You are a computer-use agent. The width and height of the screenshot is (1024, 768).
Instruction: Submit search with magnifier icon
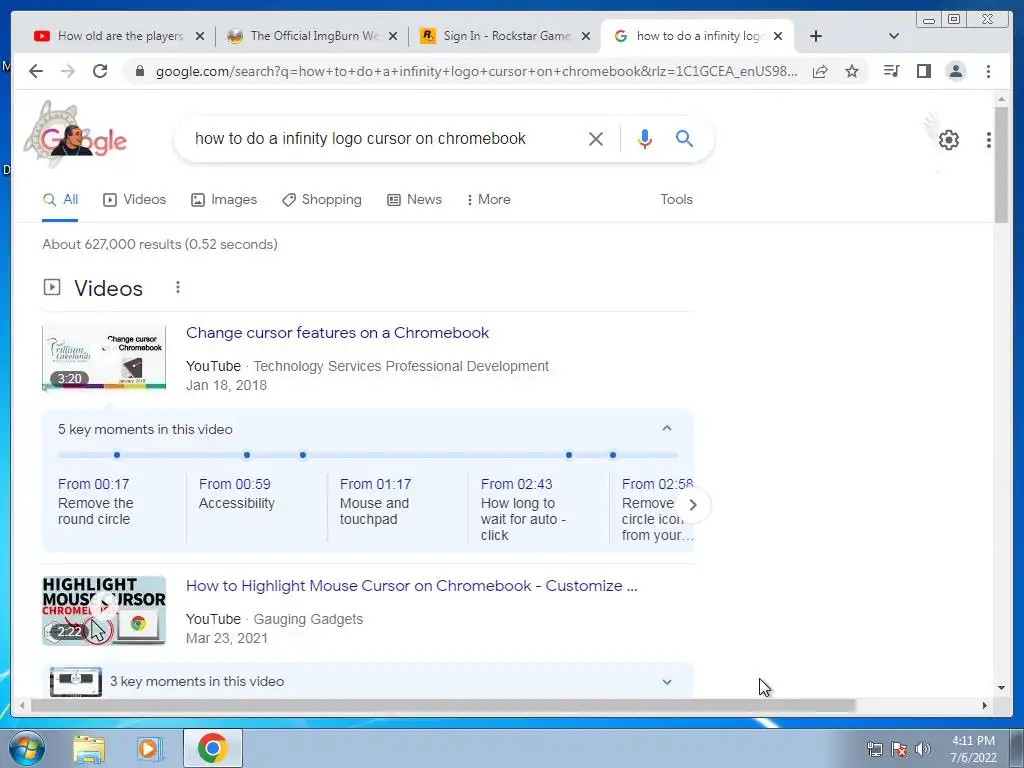point(684,138)
